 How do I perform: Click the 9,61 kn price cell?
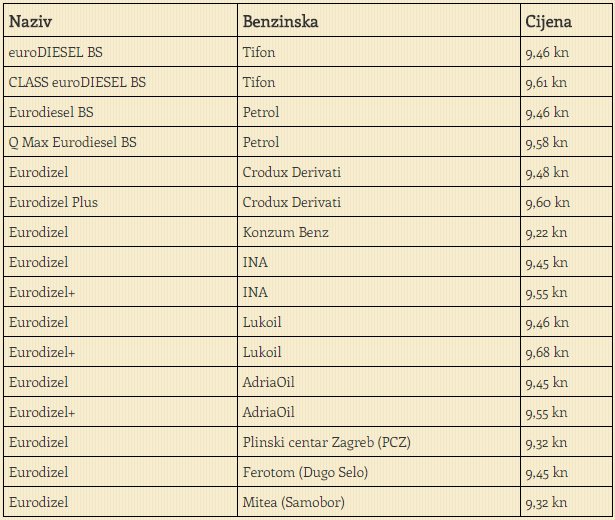click(546, 82)
